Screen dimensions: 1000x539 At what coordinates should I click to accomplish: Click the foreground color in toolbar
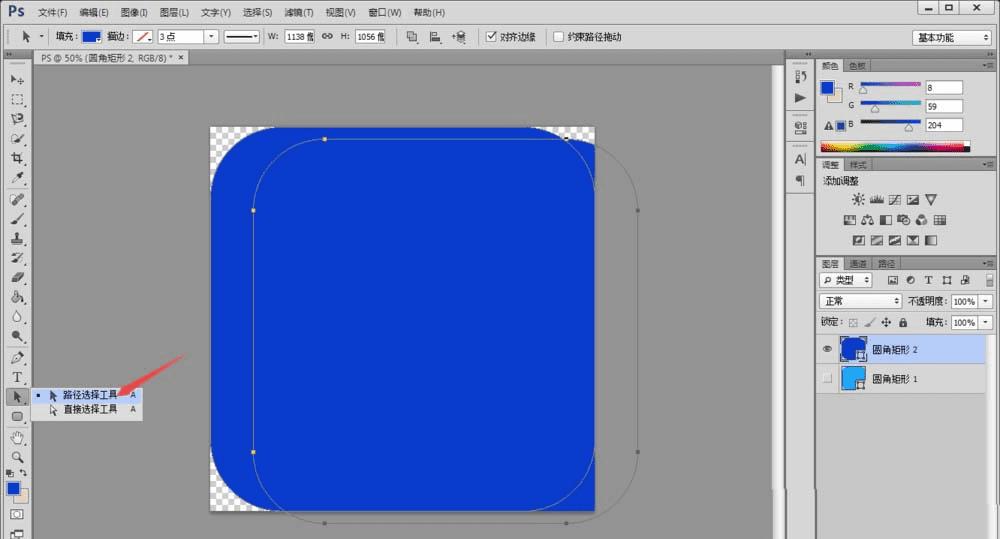[13, 489]
